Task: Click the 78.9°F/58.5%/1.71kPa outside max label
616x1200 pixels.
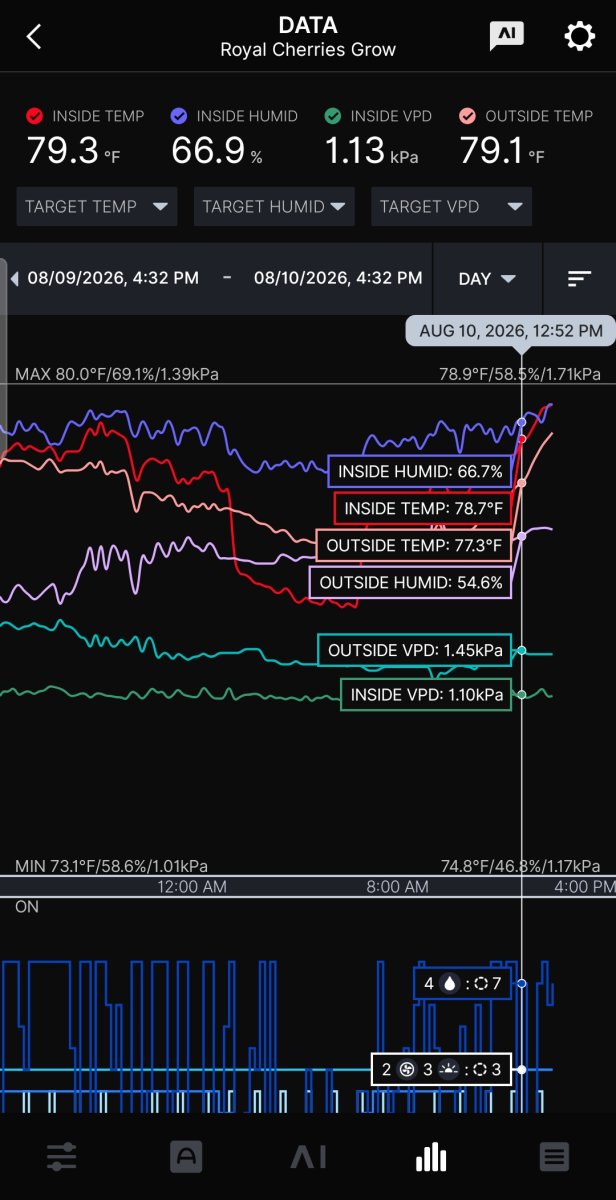Action: 520,374
